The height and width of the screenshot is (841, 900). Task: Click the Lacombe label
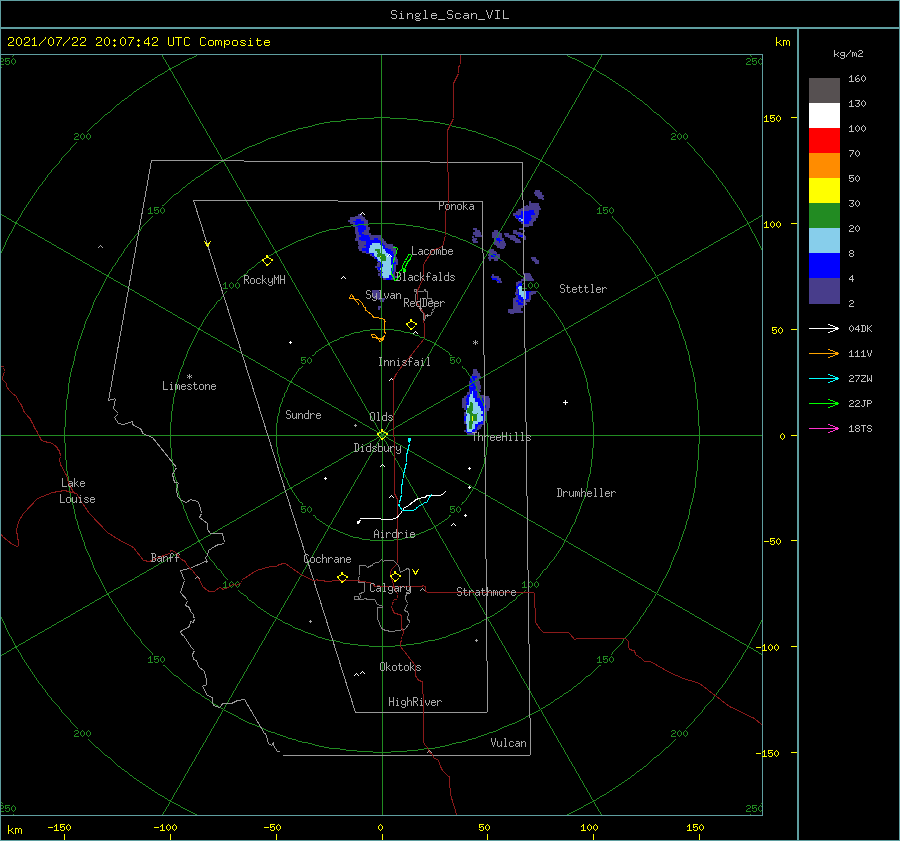point(432,251)
